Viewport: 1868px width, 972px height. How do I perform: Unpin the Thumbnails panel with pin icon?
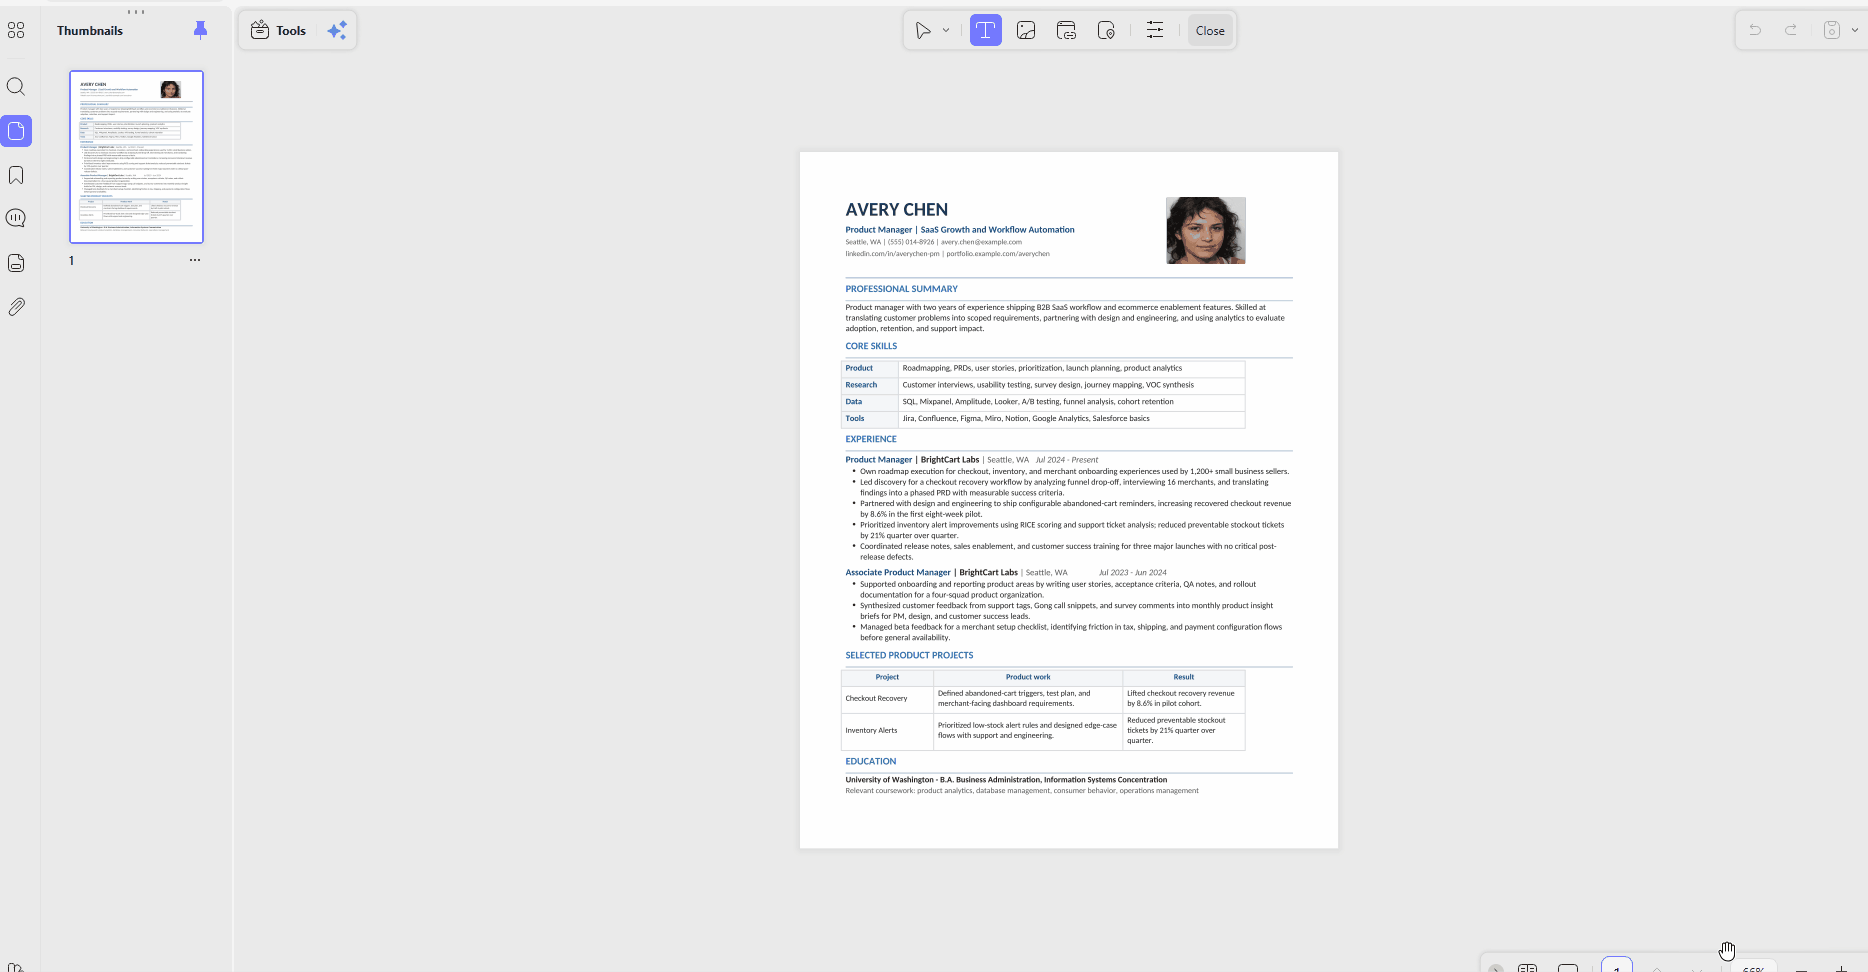[x=200, y=30]
